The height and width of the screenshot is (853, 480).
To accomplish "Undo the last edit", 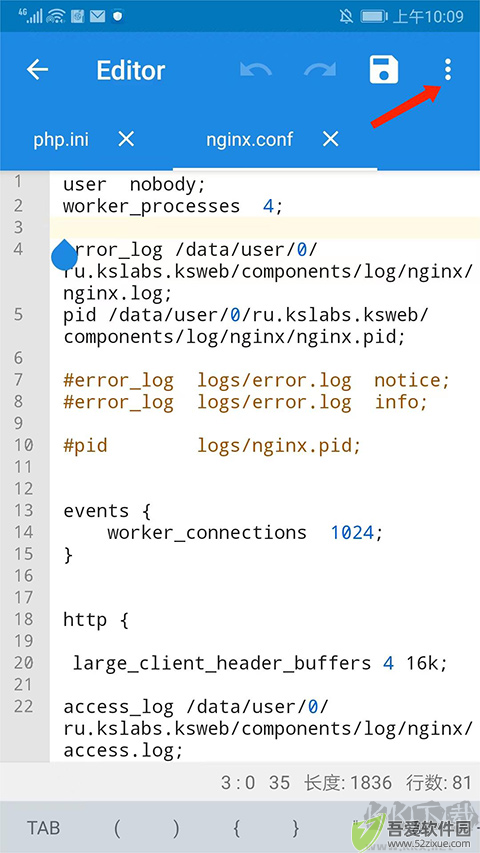I will click(255, 70).
